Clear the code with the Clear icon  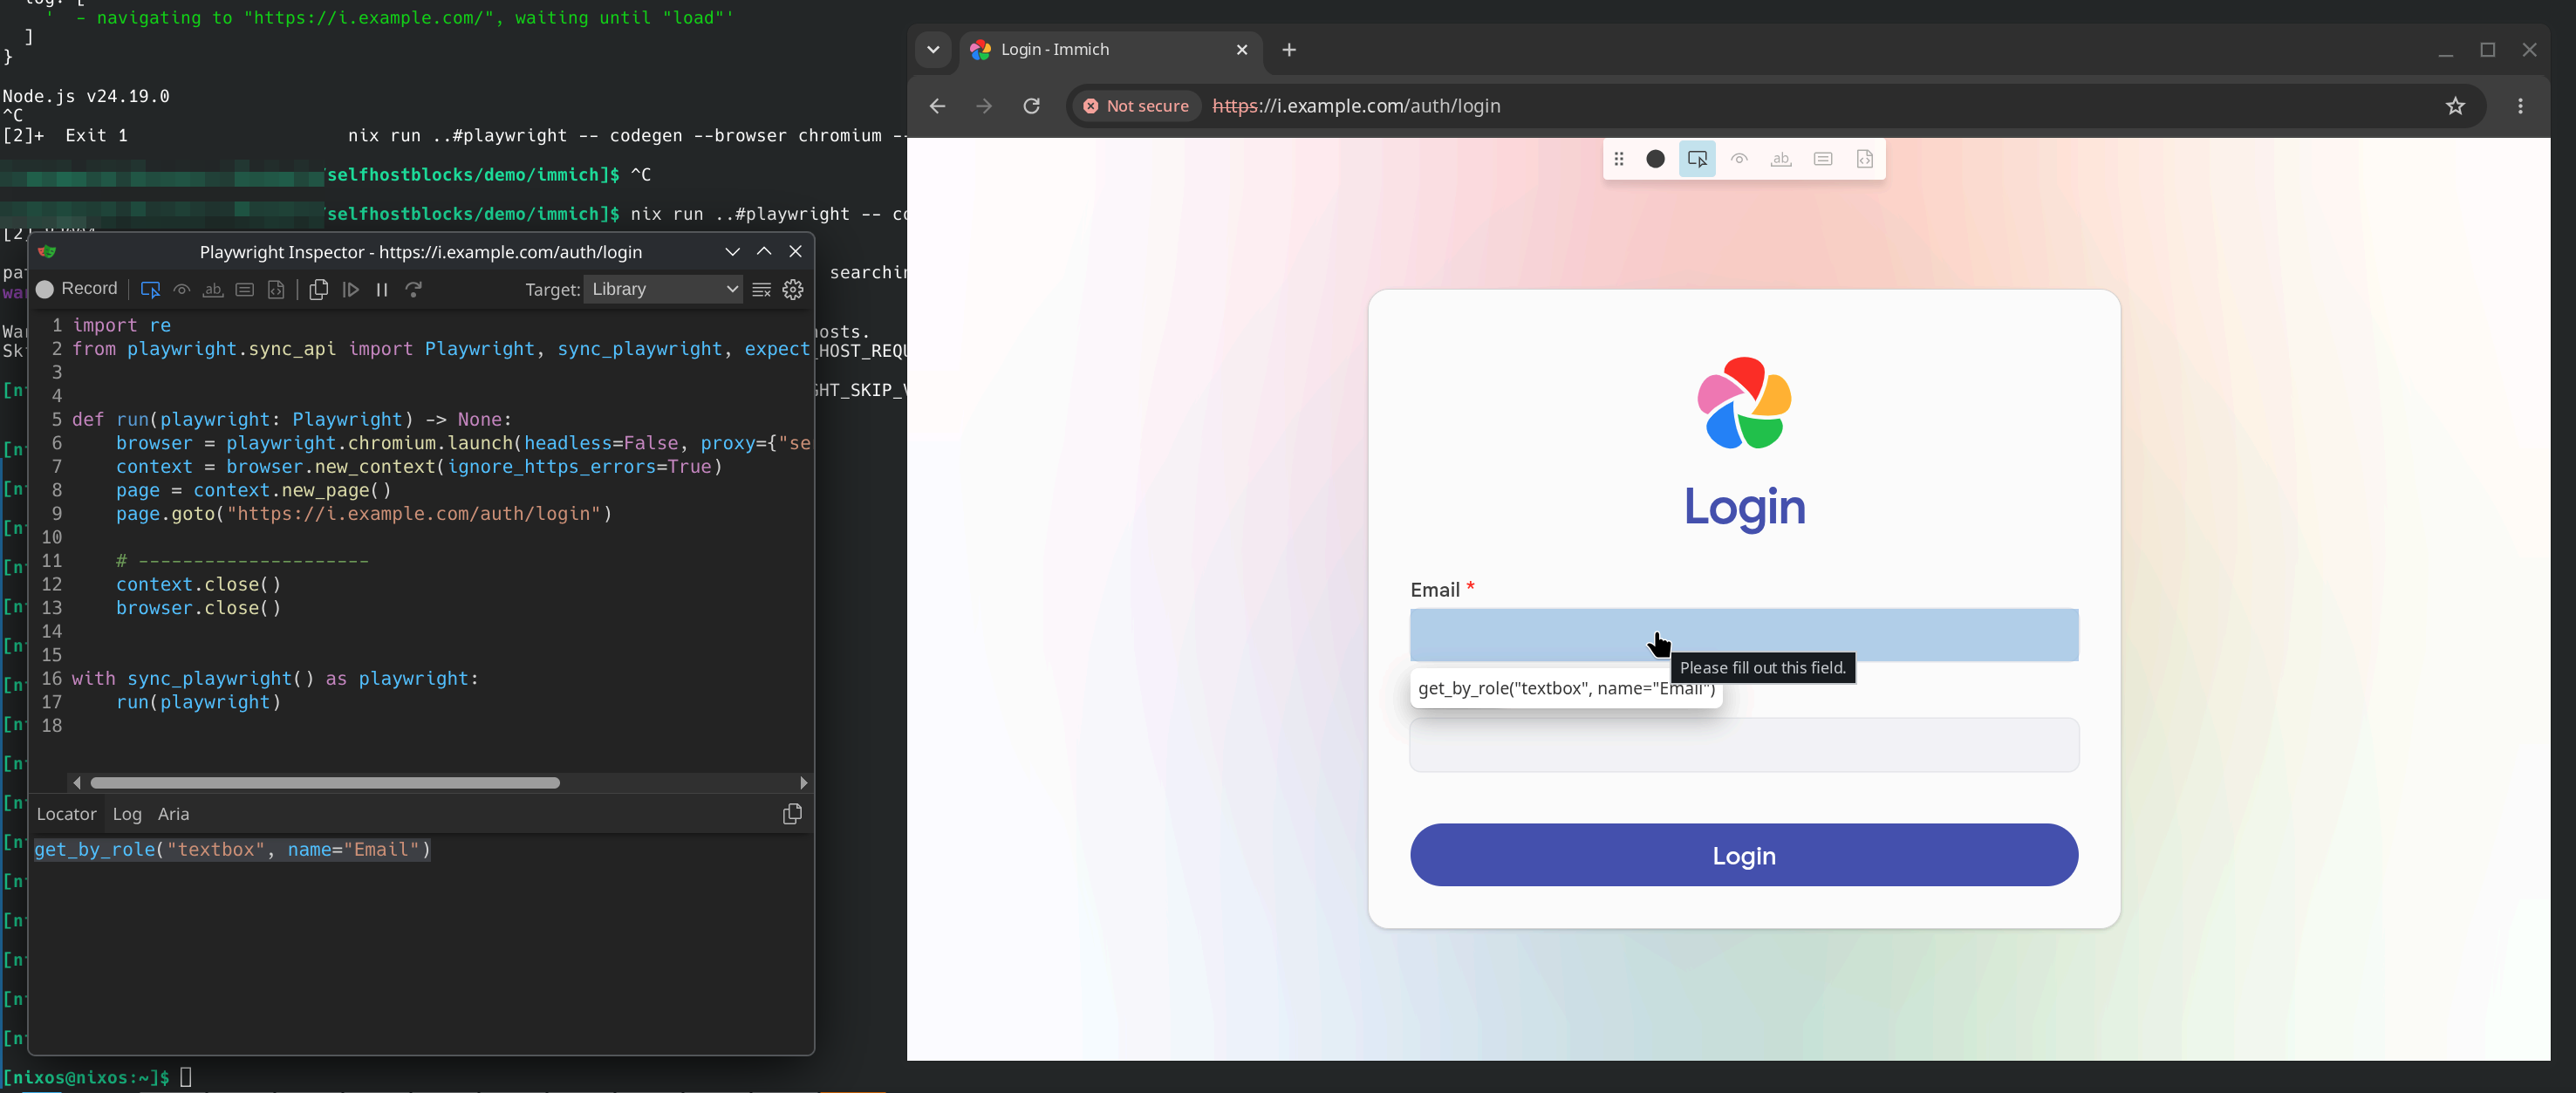click(762, 289)
